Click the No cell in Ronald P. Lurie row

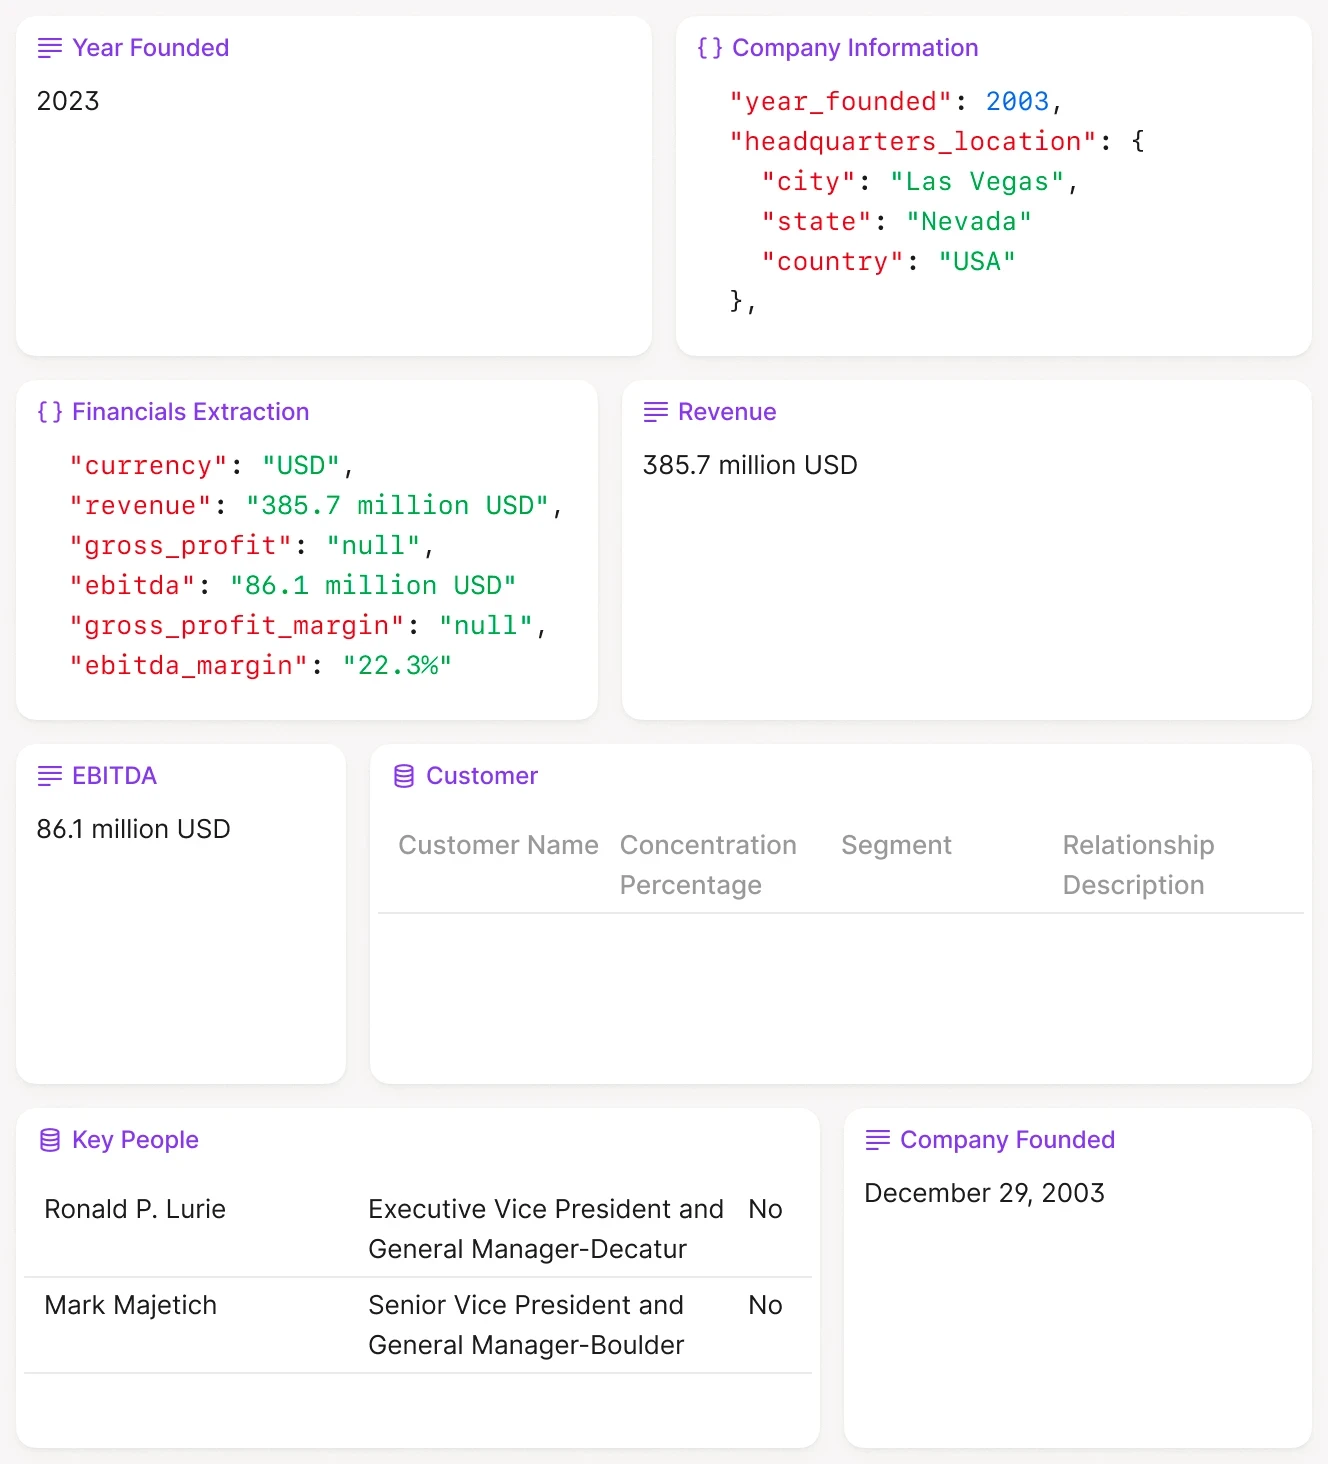click(765, 1209)
